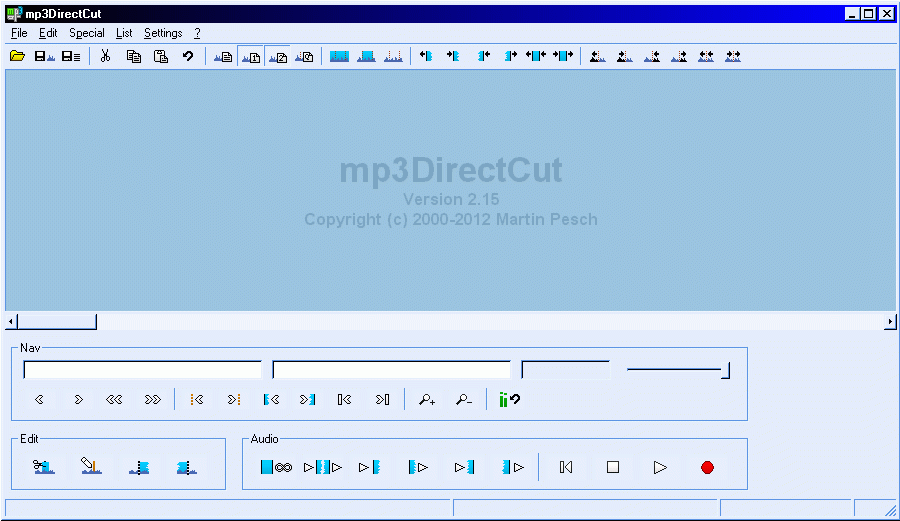Click the zoom in magnifier icon

[x=426, y=399]
